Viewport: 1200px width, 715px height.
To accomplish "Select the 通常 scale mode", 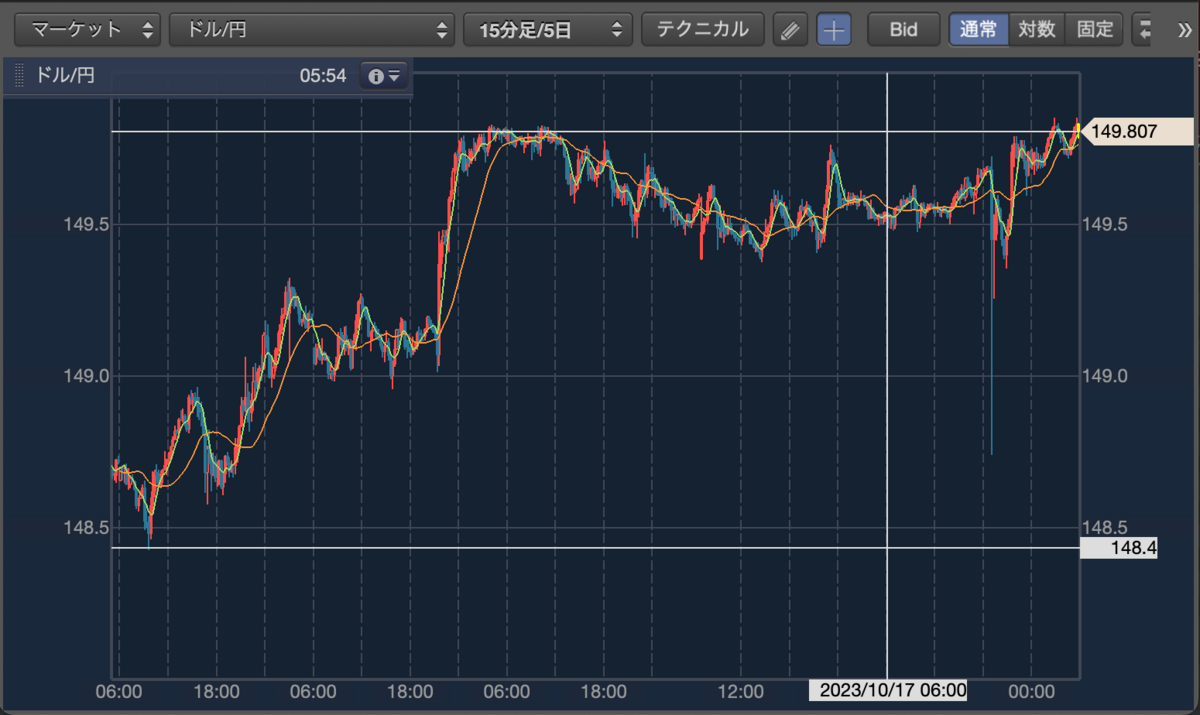I will [x=979, y=29].
